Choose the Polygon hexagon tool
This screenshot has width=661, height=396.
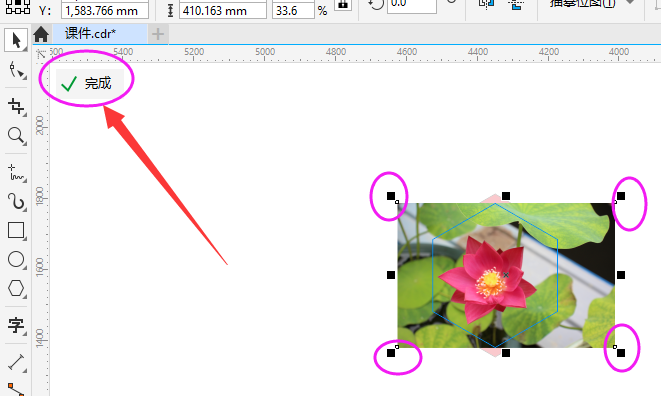16,288
